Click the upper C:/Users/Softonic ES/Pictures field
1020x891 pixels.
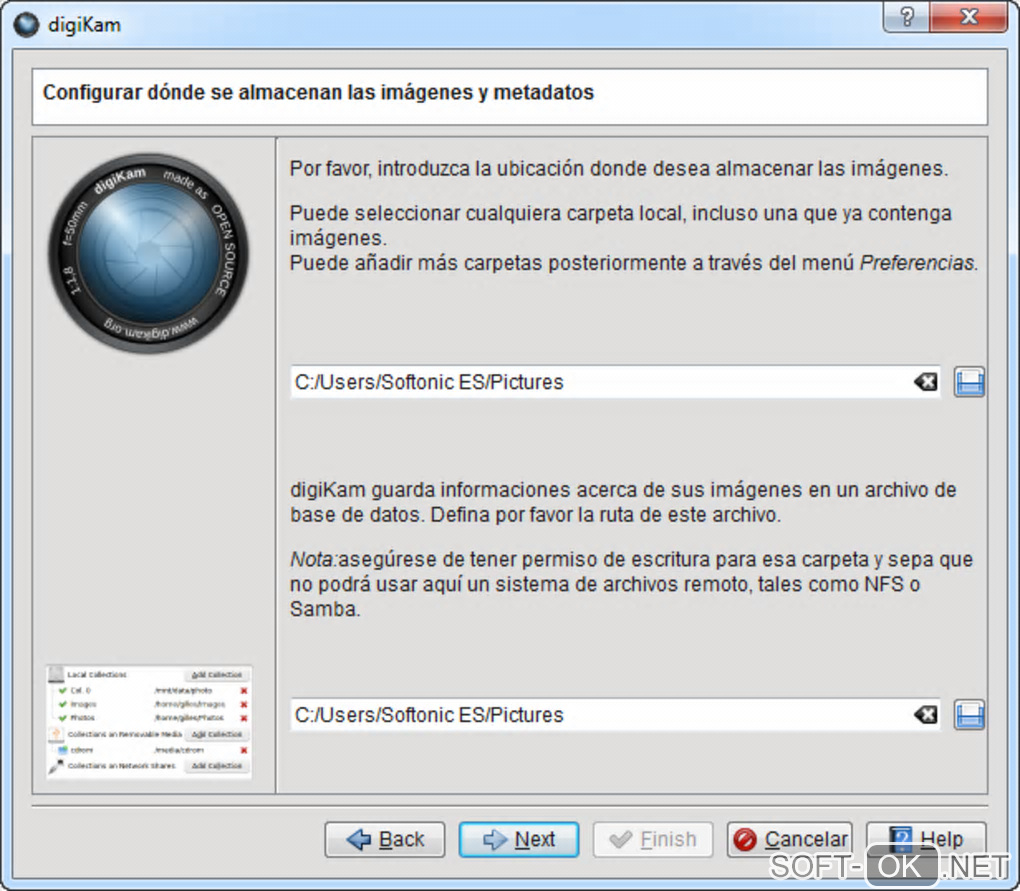point(615,382)
